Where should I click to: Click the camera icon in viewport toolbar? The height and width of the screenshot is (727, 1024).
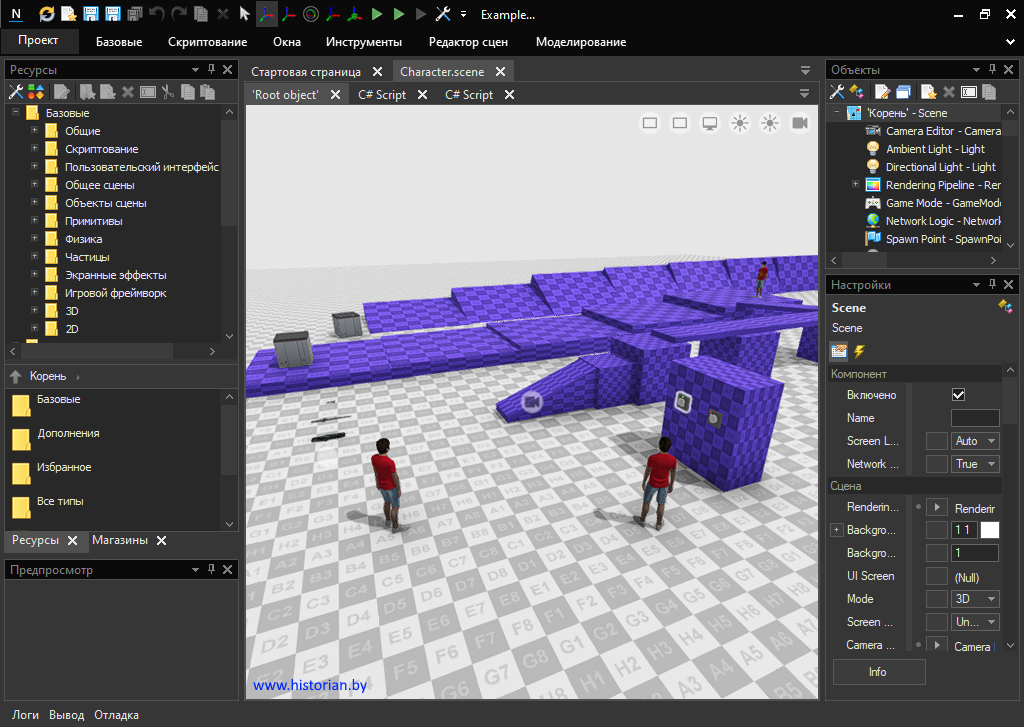point(800,123)
